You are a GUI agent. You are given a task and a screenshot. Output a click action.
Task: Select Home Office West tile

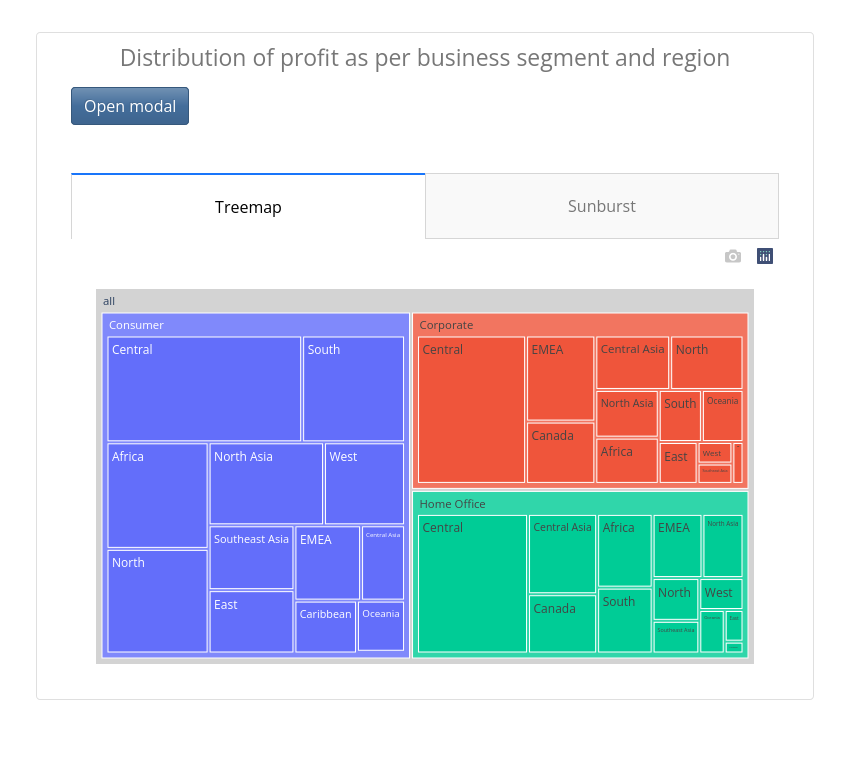click(723, 594)
